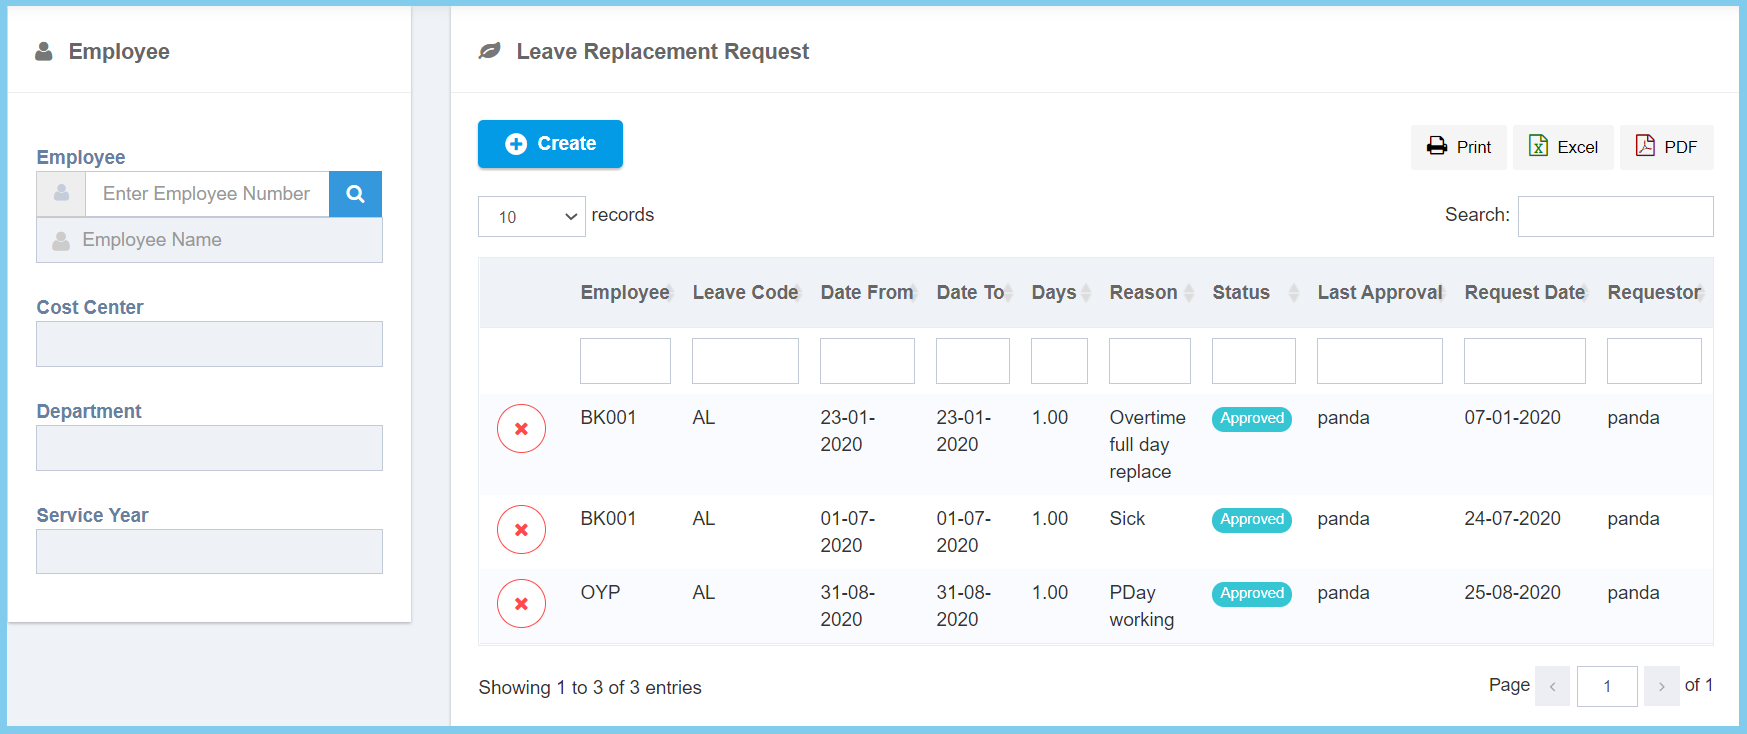The height and width of the screenshot is (734, 1747).
Task: Click the Employee column filter box
Action: pos(625,361)
